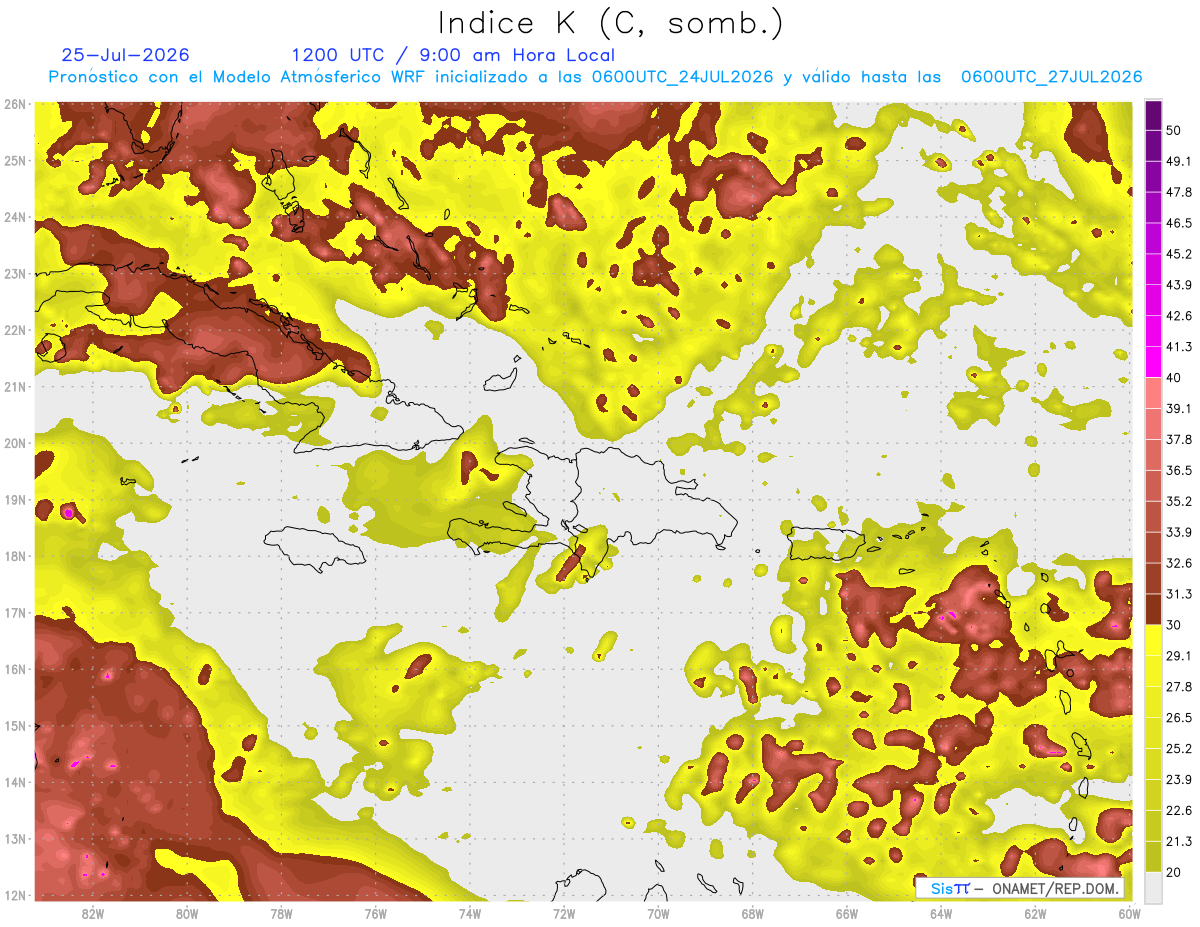
Task: Click the "SisTT - ONAMET/REP.DOM." credit label
Action: coord(1019,888)
